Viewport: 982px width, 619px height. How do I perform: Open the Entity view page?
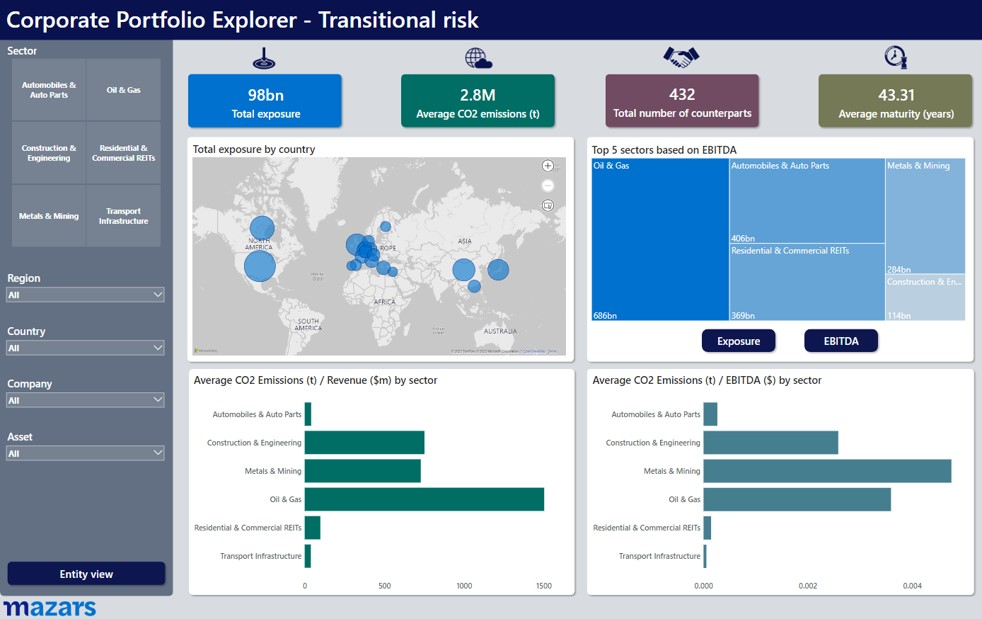86,574
